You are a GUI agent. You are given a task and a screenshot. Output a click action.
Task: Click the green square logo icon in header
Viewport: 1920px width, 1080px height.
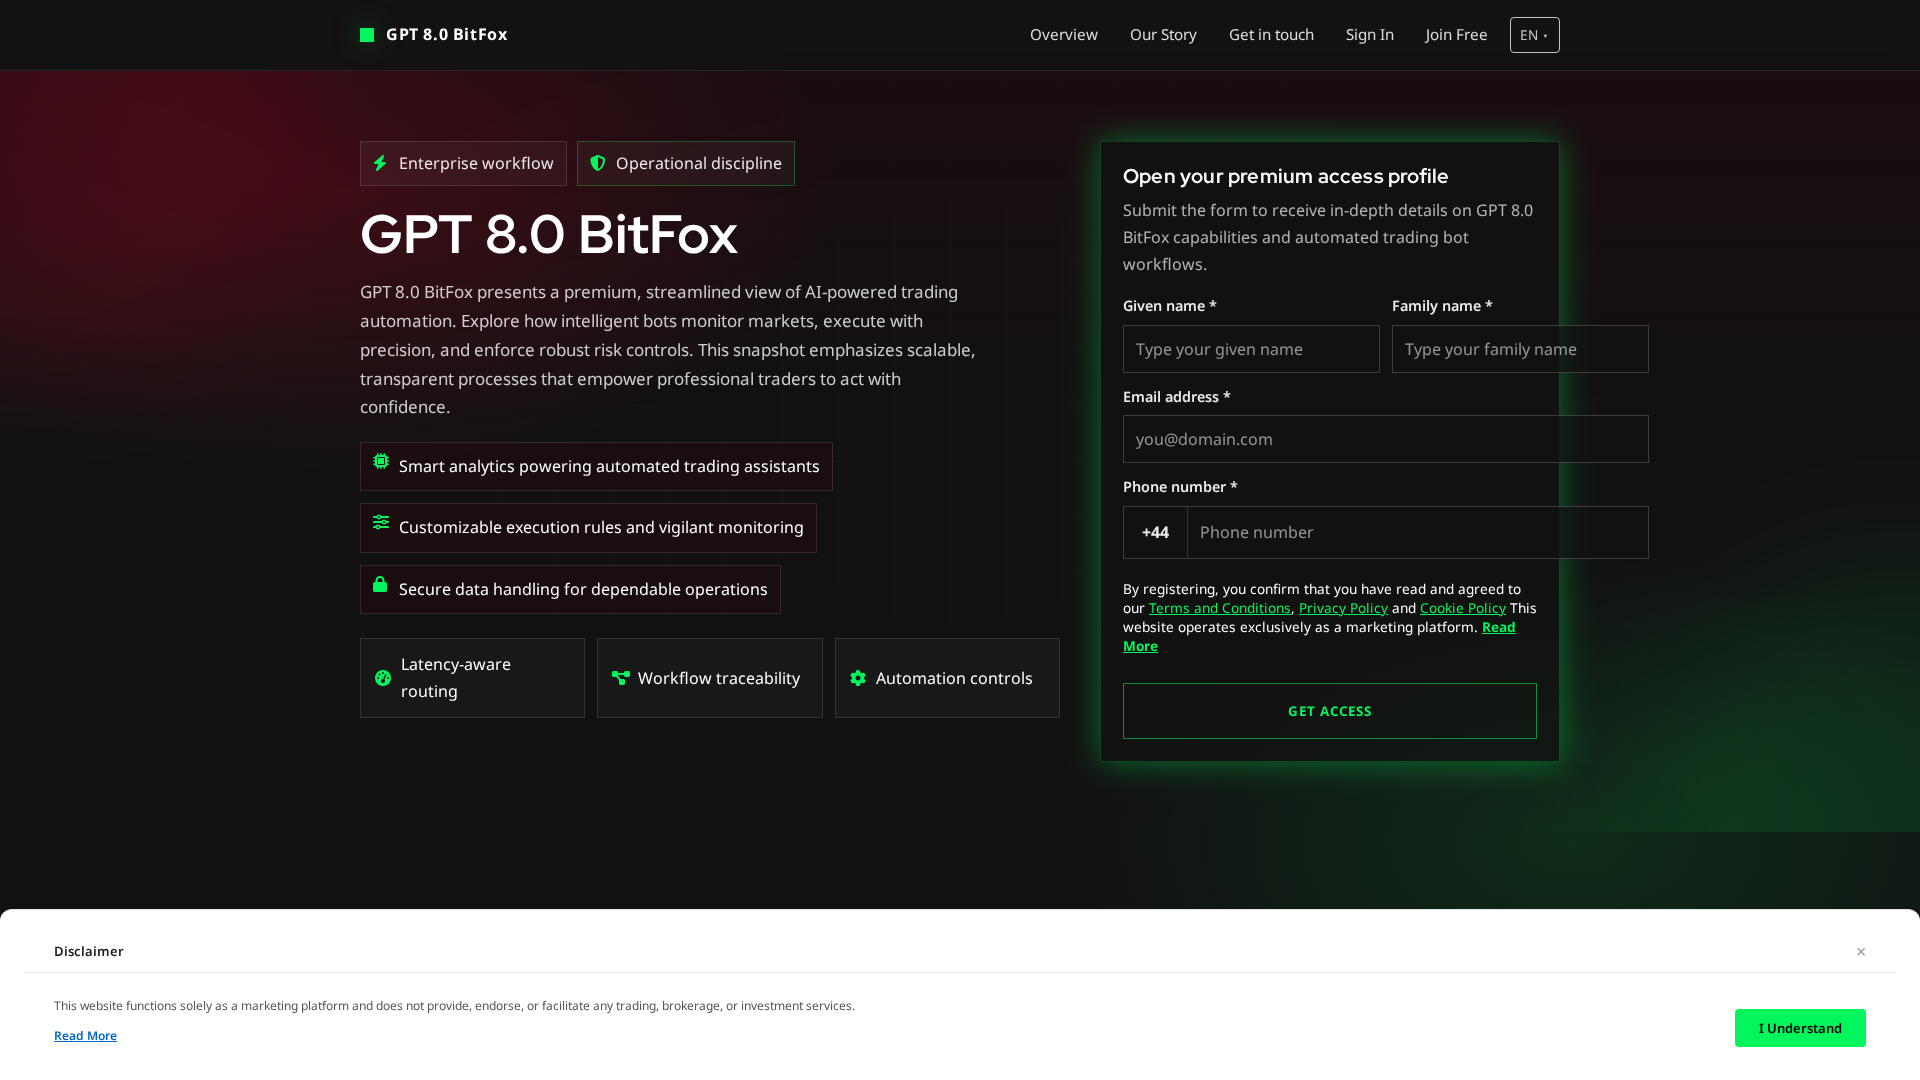tap(366, 34)
